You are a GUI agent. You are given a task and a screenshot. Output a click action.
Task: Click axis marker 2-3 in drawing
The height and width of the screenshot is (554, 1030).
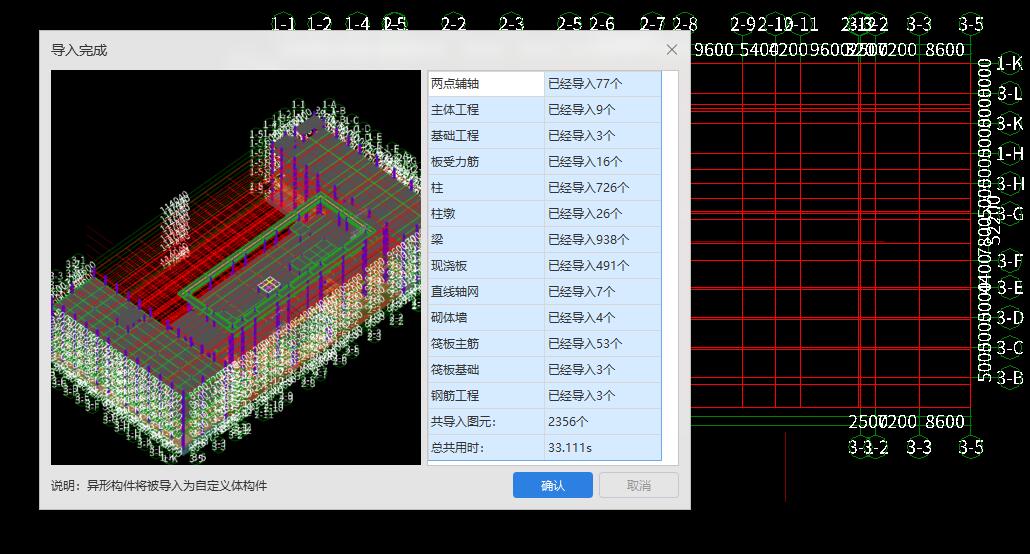coord(511,24)
